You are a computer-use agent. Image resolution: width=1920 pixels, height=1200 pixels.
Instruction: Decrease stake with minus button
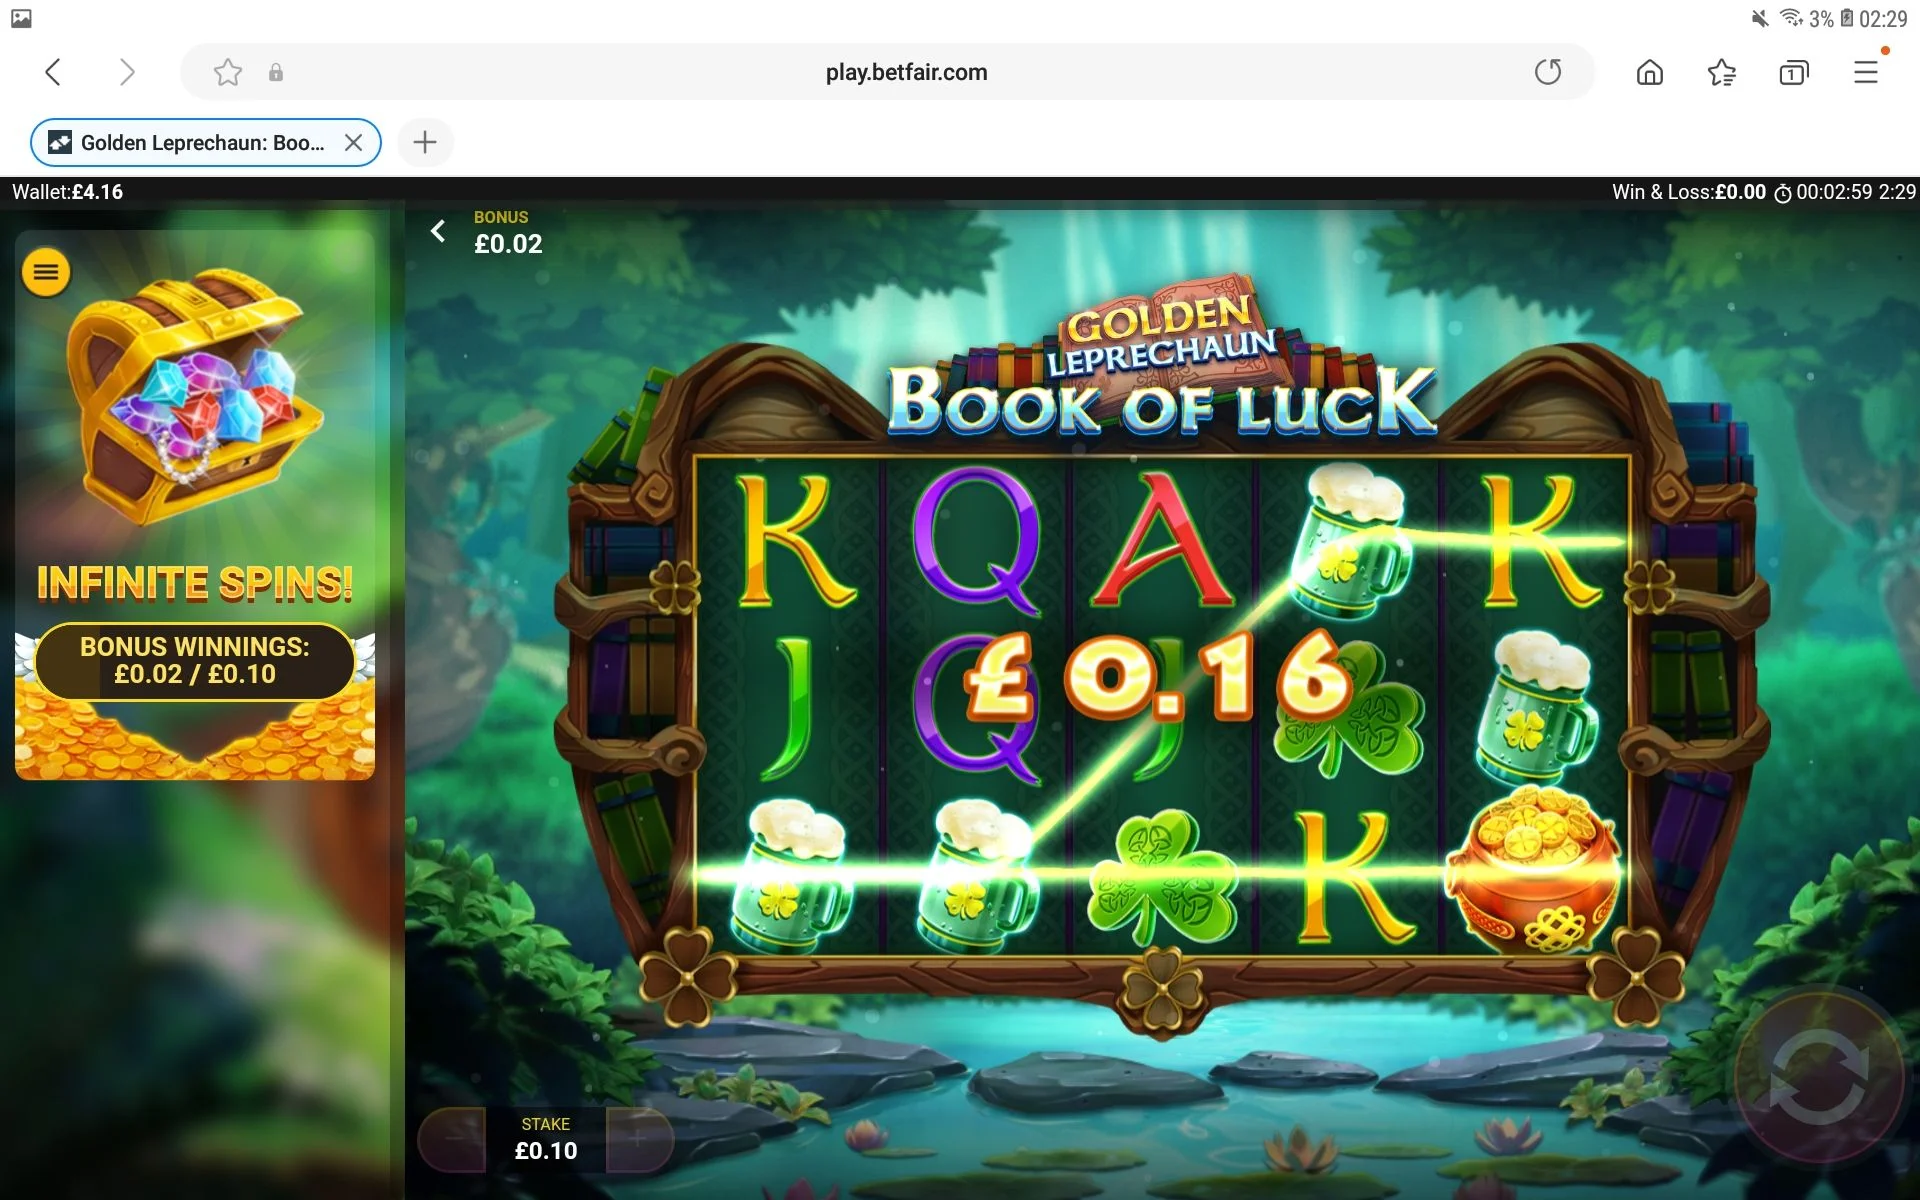(x=452, y=1139)
